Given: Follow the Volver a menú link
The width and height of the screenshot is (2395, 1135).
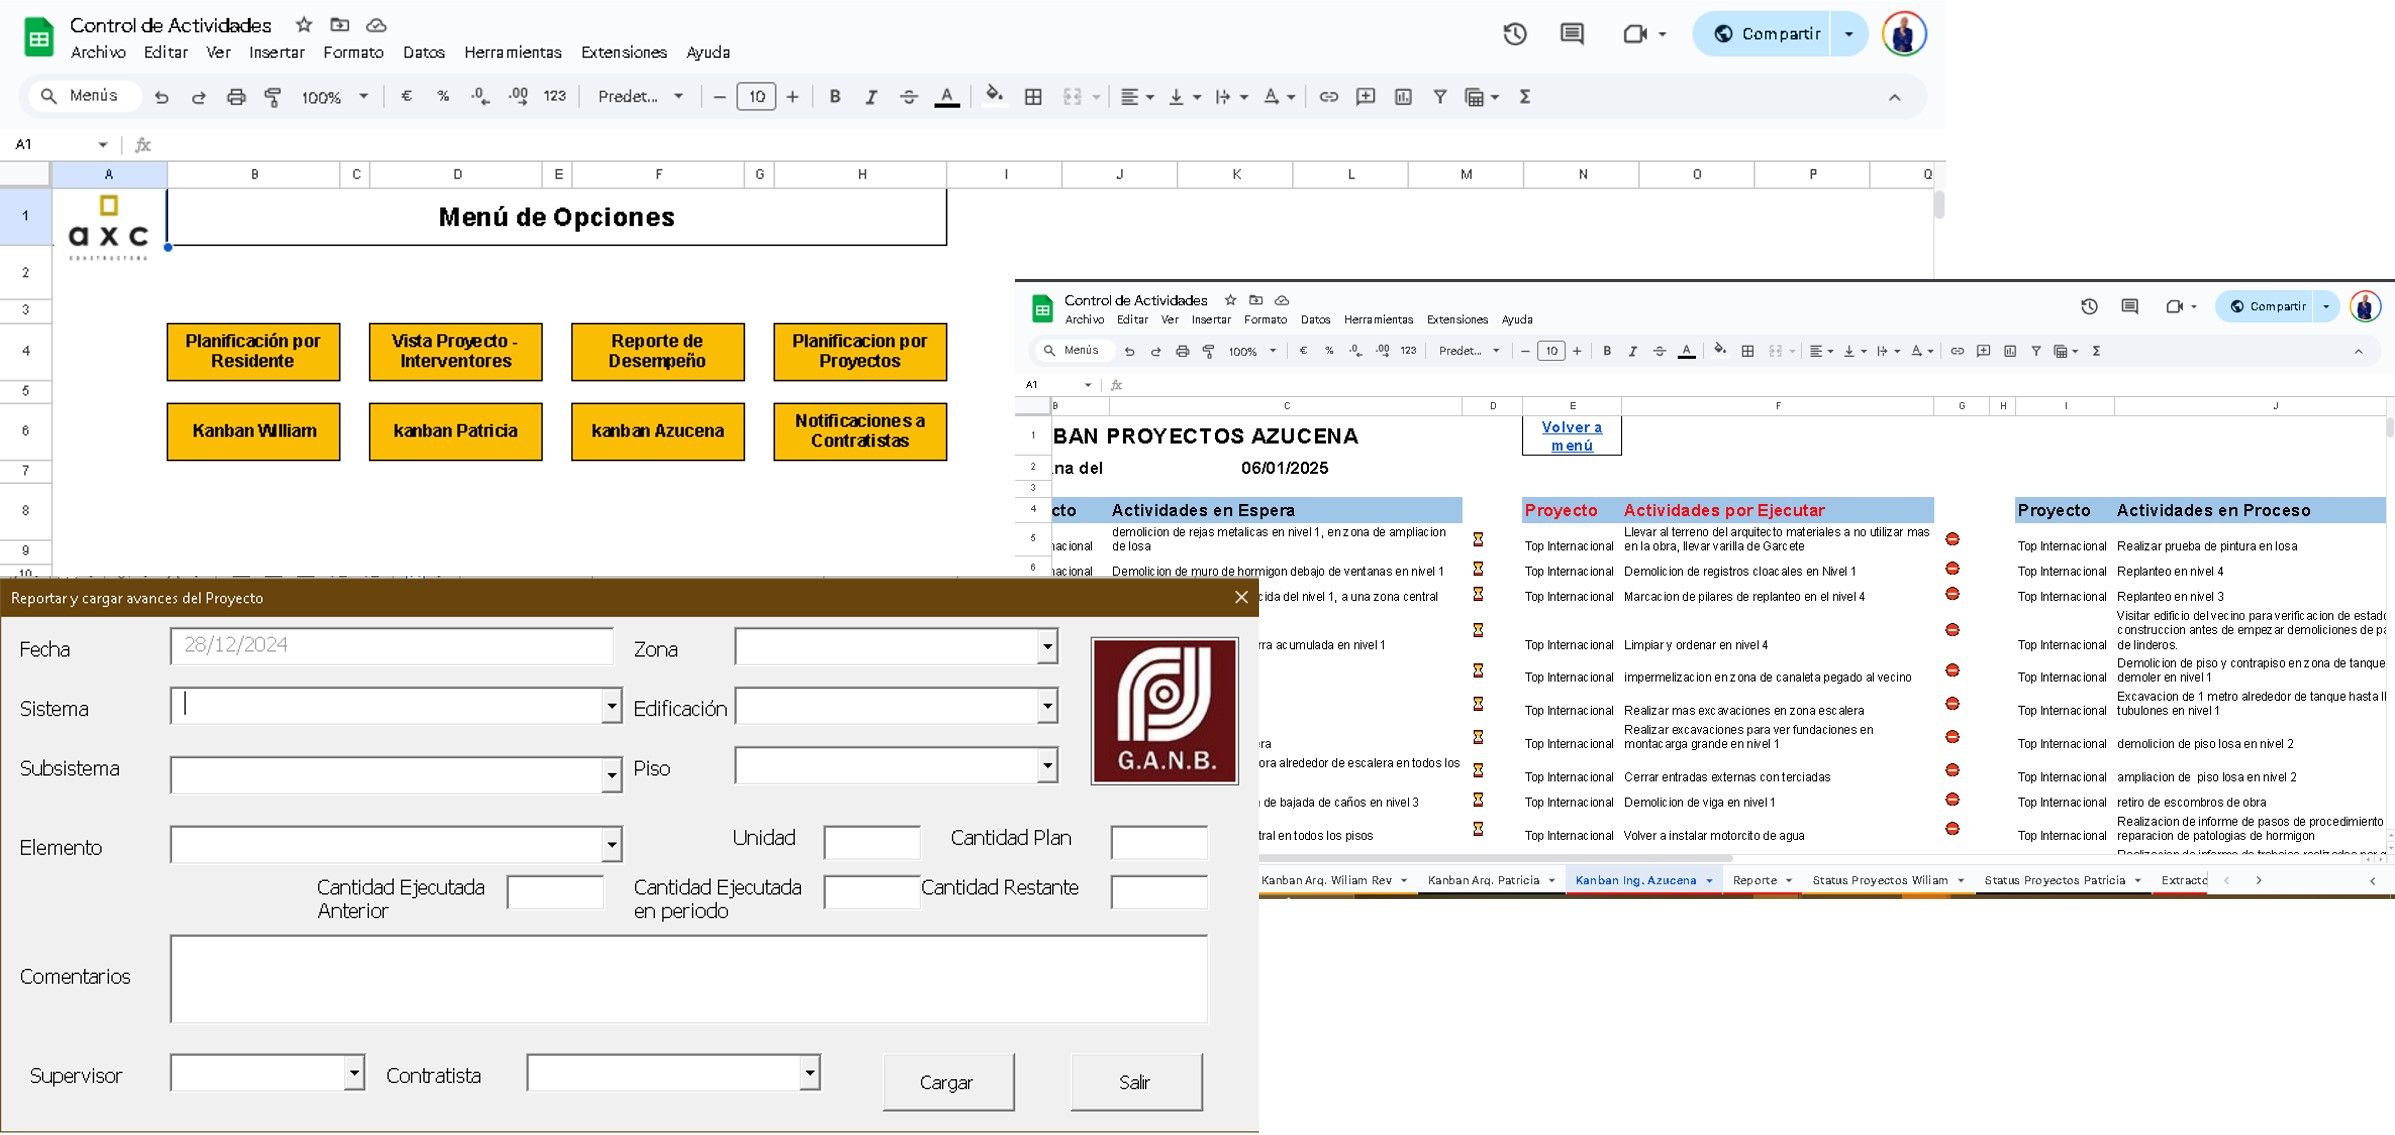Looking at the screenshot, I should 1572,436.
